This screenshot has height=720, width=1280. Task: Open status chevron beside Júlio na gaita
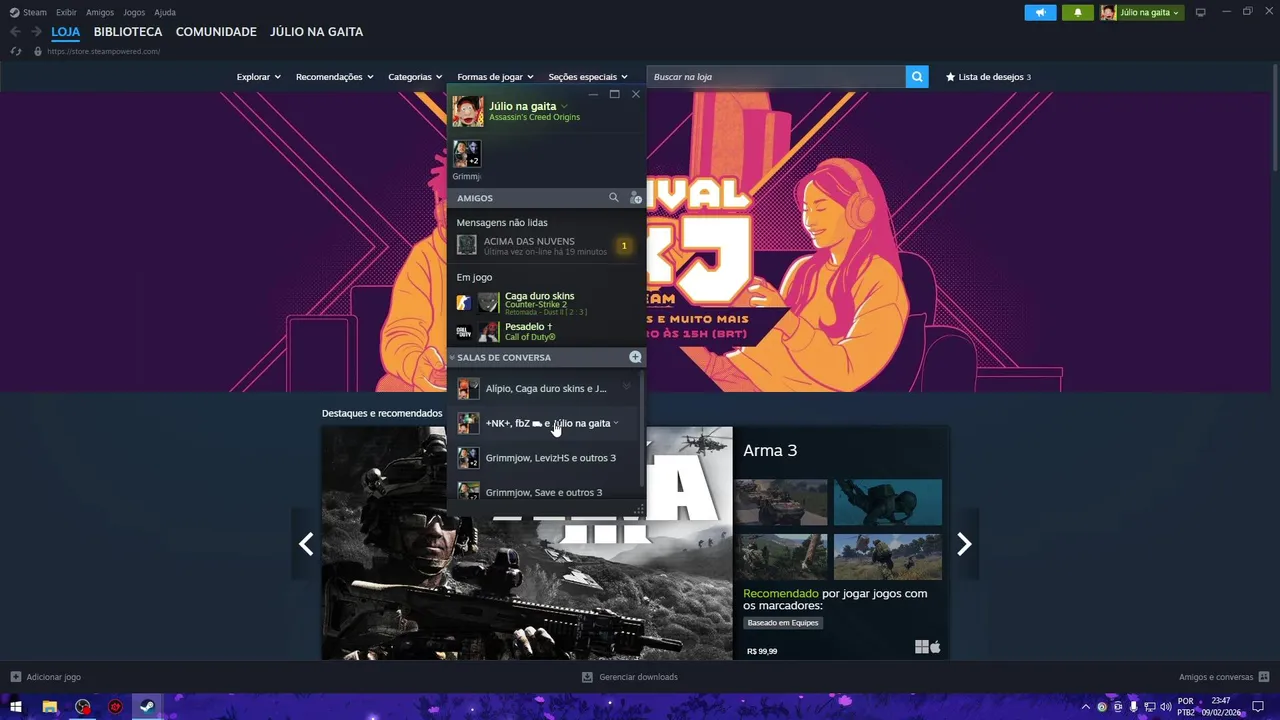(564, 106)
